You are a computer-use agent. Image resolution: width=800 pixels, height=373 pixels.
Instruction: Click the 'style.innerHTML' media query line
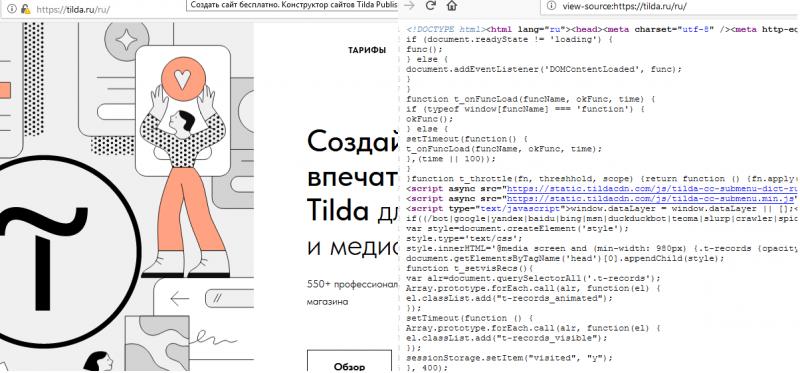point(602,248)
